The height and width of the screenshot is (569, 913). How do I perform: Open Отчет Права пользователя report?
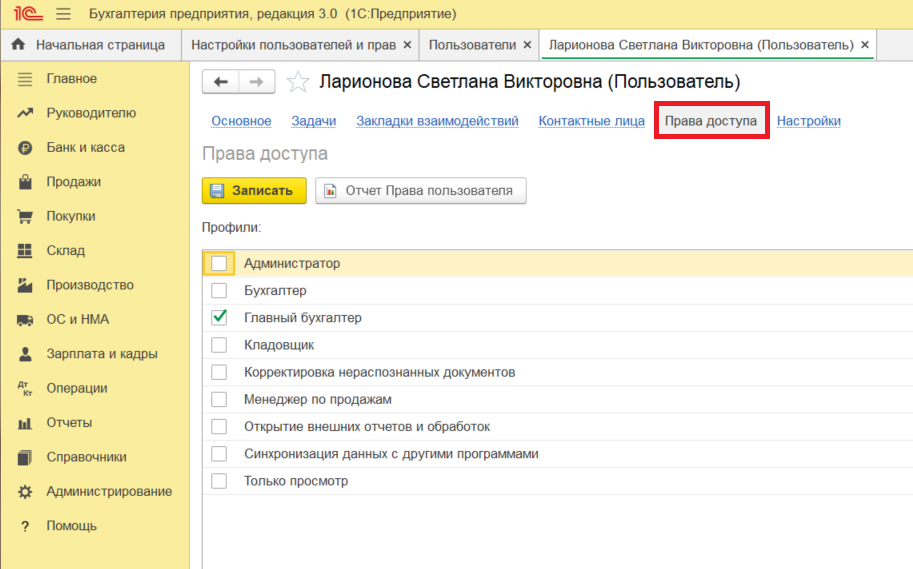click(420, 191)
